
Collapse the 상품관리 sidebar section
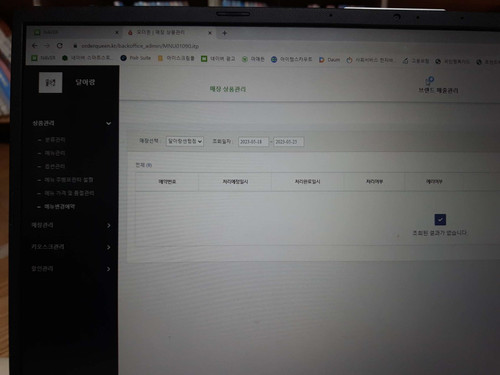pos(71,123)
